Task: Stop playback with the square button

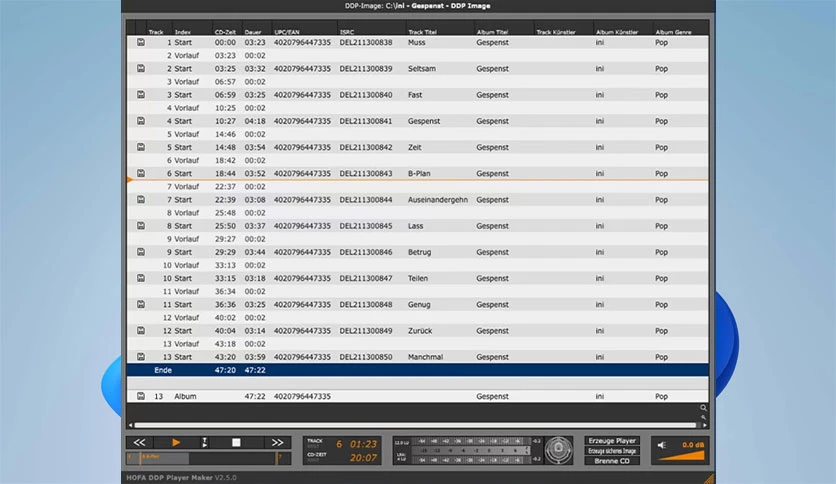Action: point(236,442)
